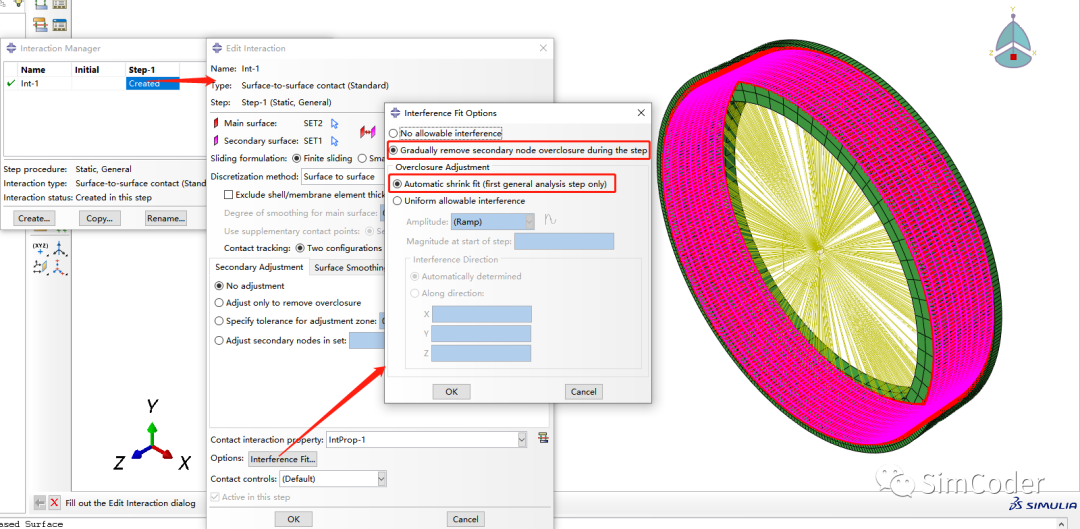
Task: Select the Create Interaction toolbox icon
Action: [40, 5]
